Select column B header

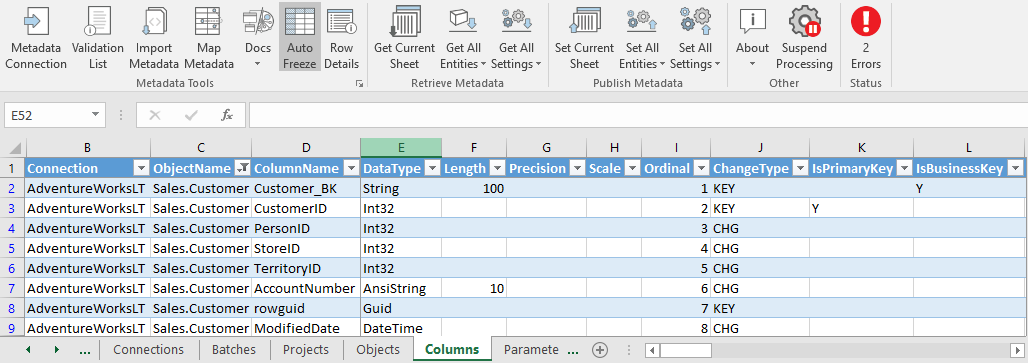pyautogui.click(x=88, y=148)
